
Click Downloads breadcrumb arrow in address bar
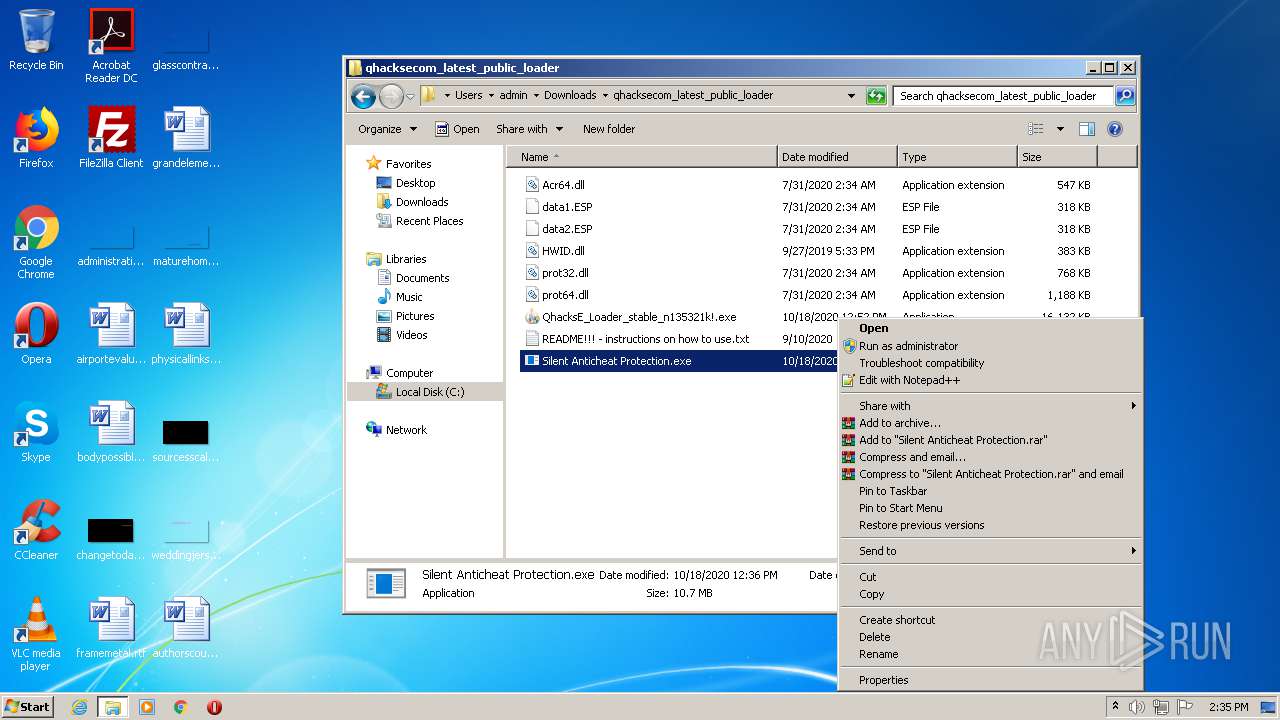coord(605,96)
